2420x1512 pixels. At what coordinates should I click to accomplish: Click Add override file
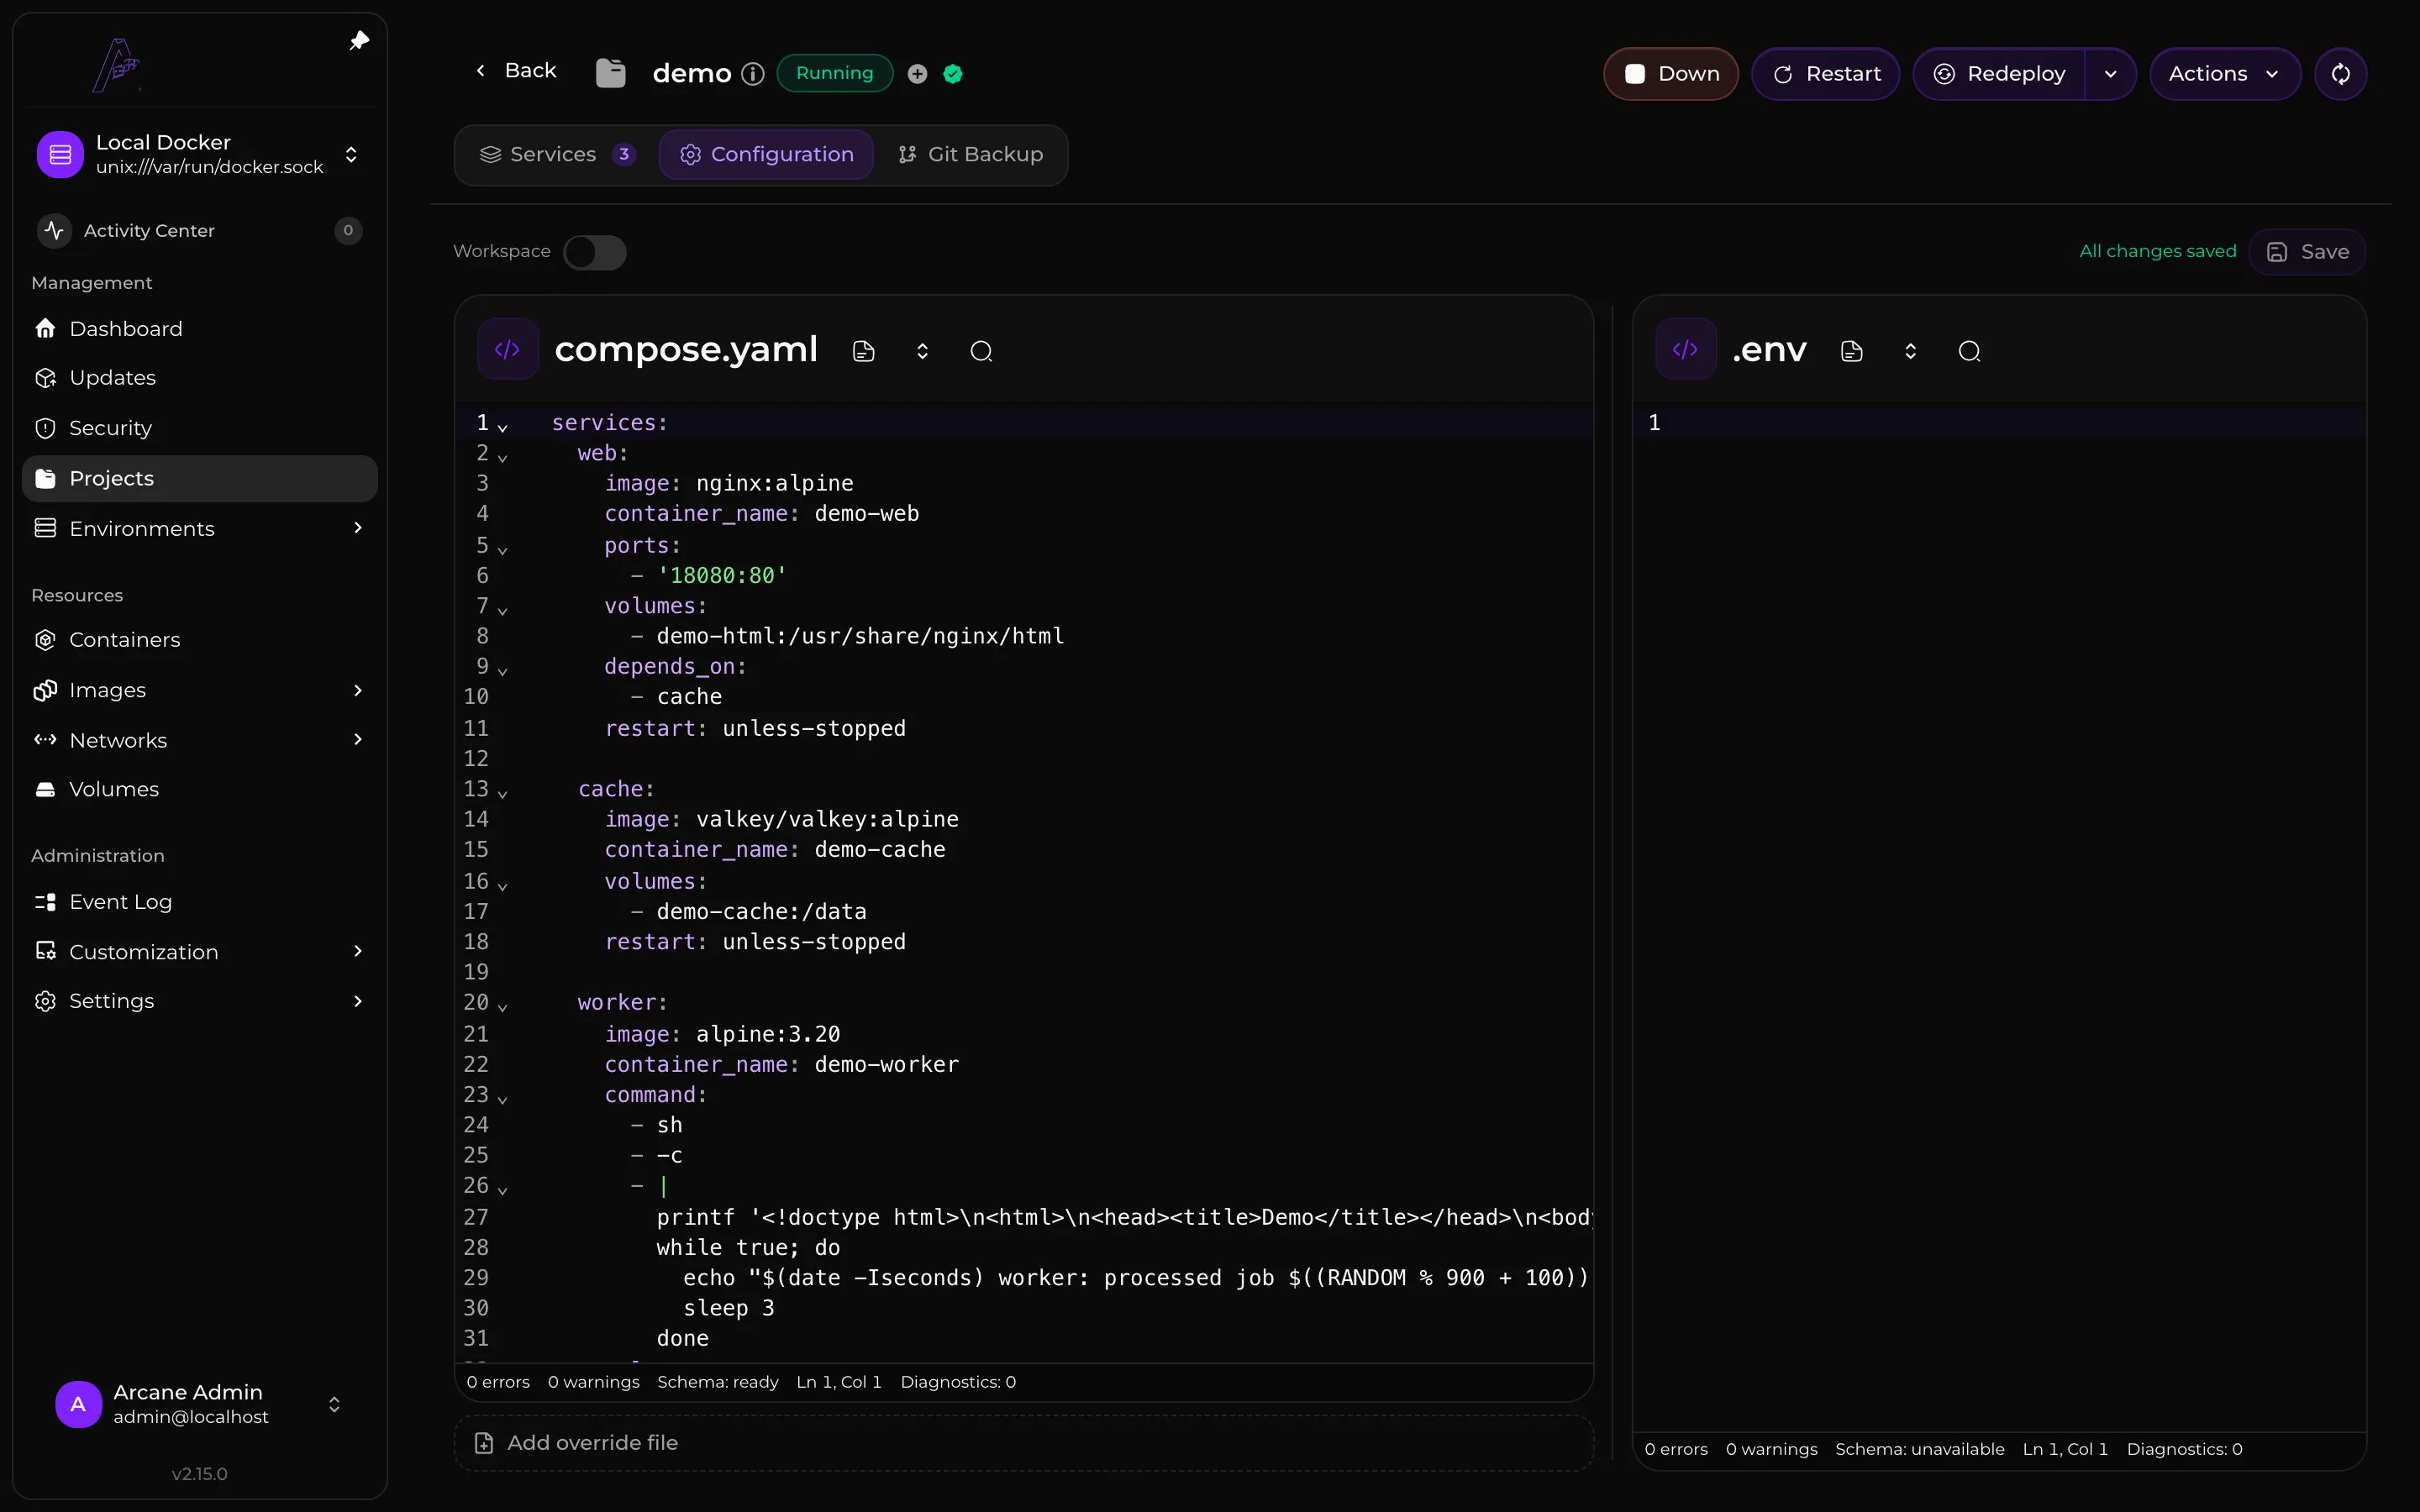point(1024,1443)
